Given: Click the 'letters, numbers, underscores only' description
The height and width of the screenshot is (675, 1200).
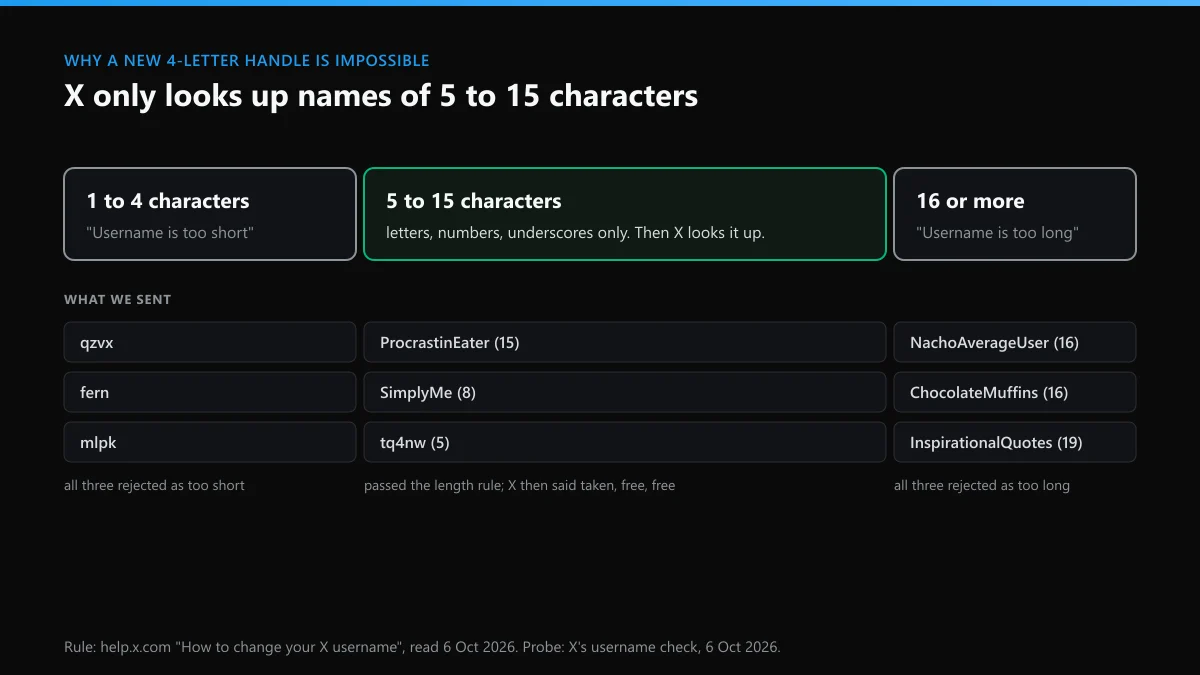Looking at the screenshot, I should [575, 233].
